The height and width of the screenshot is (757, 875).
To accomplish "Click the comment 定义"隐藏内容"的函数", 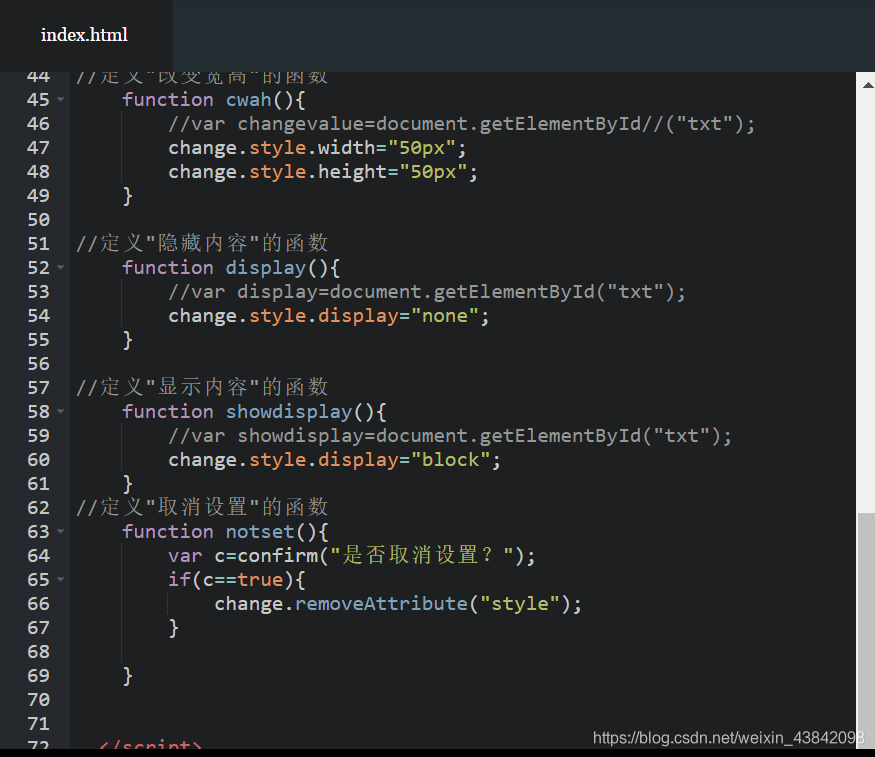I will pyautogui.click(x=202, y=243).
